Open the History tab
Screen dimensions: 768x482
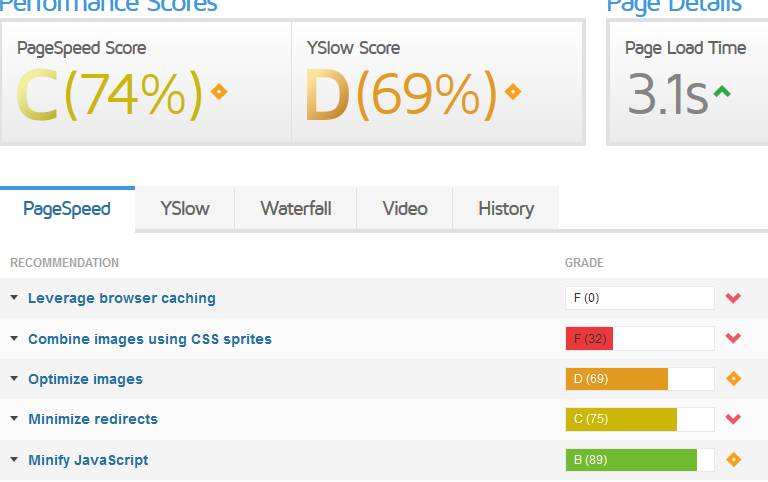506,209
